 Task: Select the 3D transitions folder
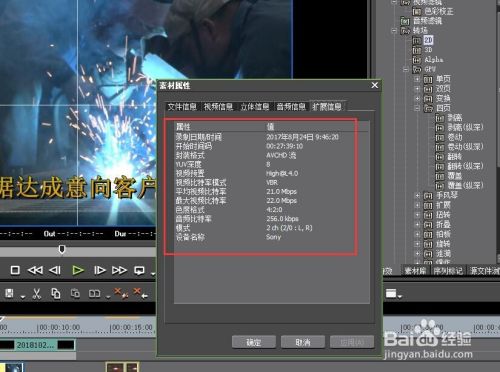pyautogui.click(x=428, y=50)
